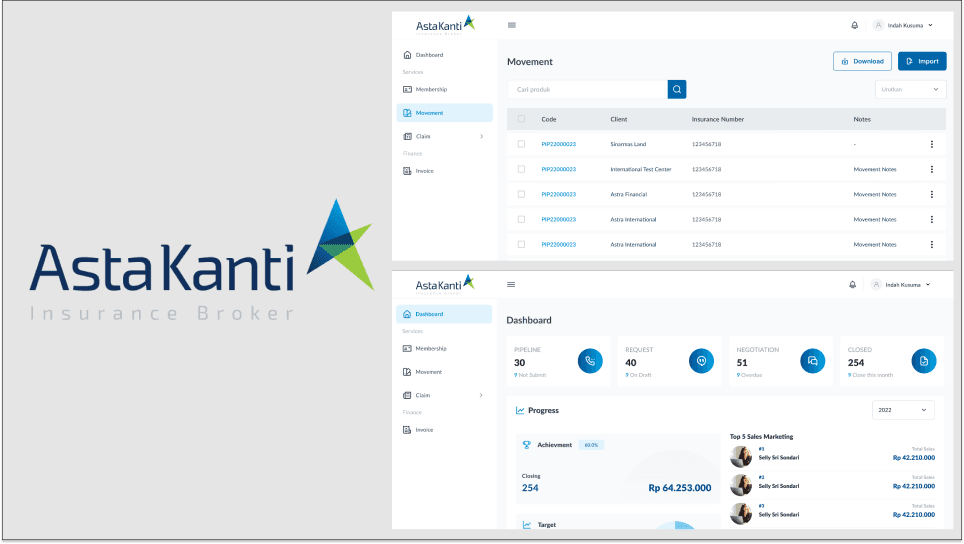Click the Download button
The image size is (964, 544).
(862, 61)
